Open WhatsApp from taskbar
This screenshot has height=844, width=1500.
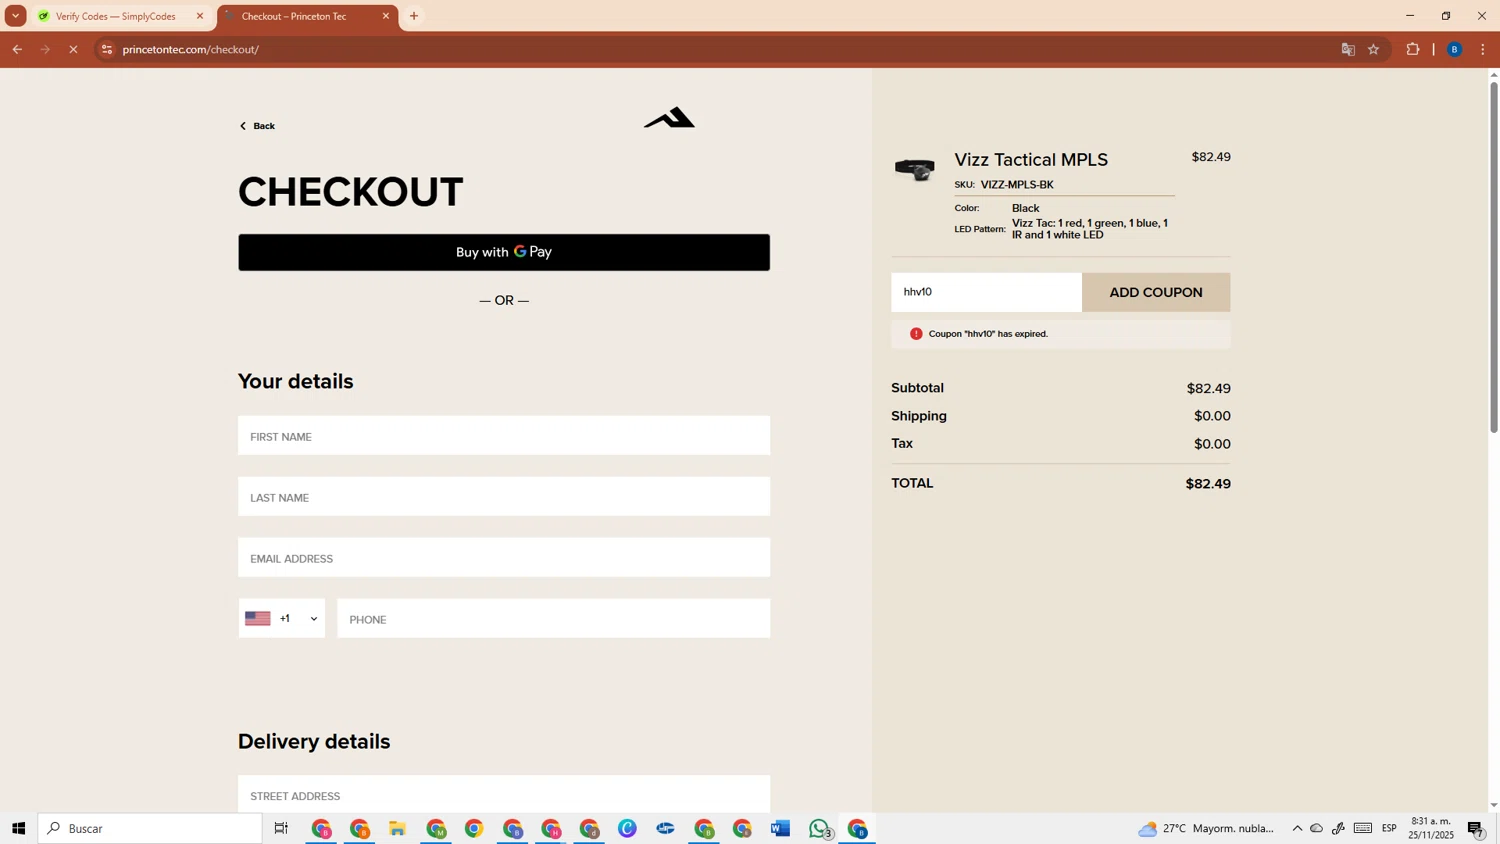(x=820, y=828)
